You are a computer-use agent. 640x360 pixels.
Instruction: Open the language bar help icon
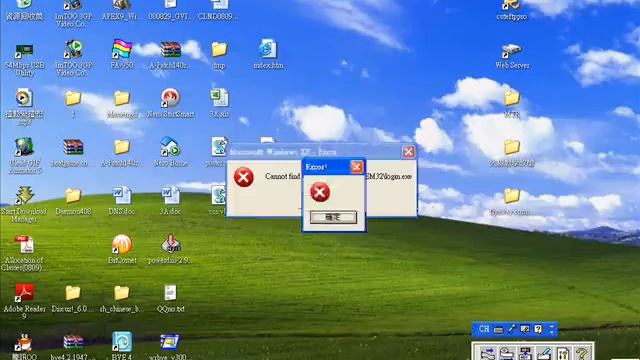tap(538, 329)
